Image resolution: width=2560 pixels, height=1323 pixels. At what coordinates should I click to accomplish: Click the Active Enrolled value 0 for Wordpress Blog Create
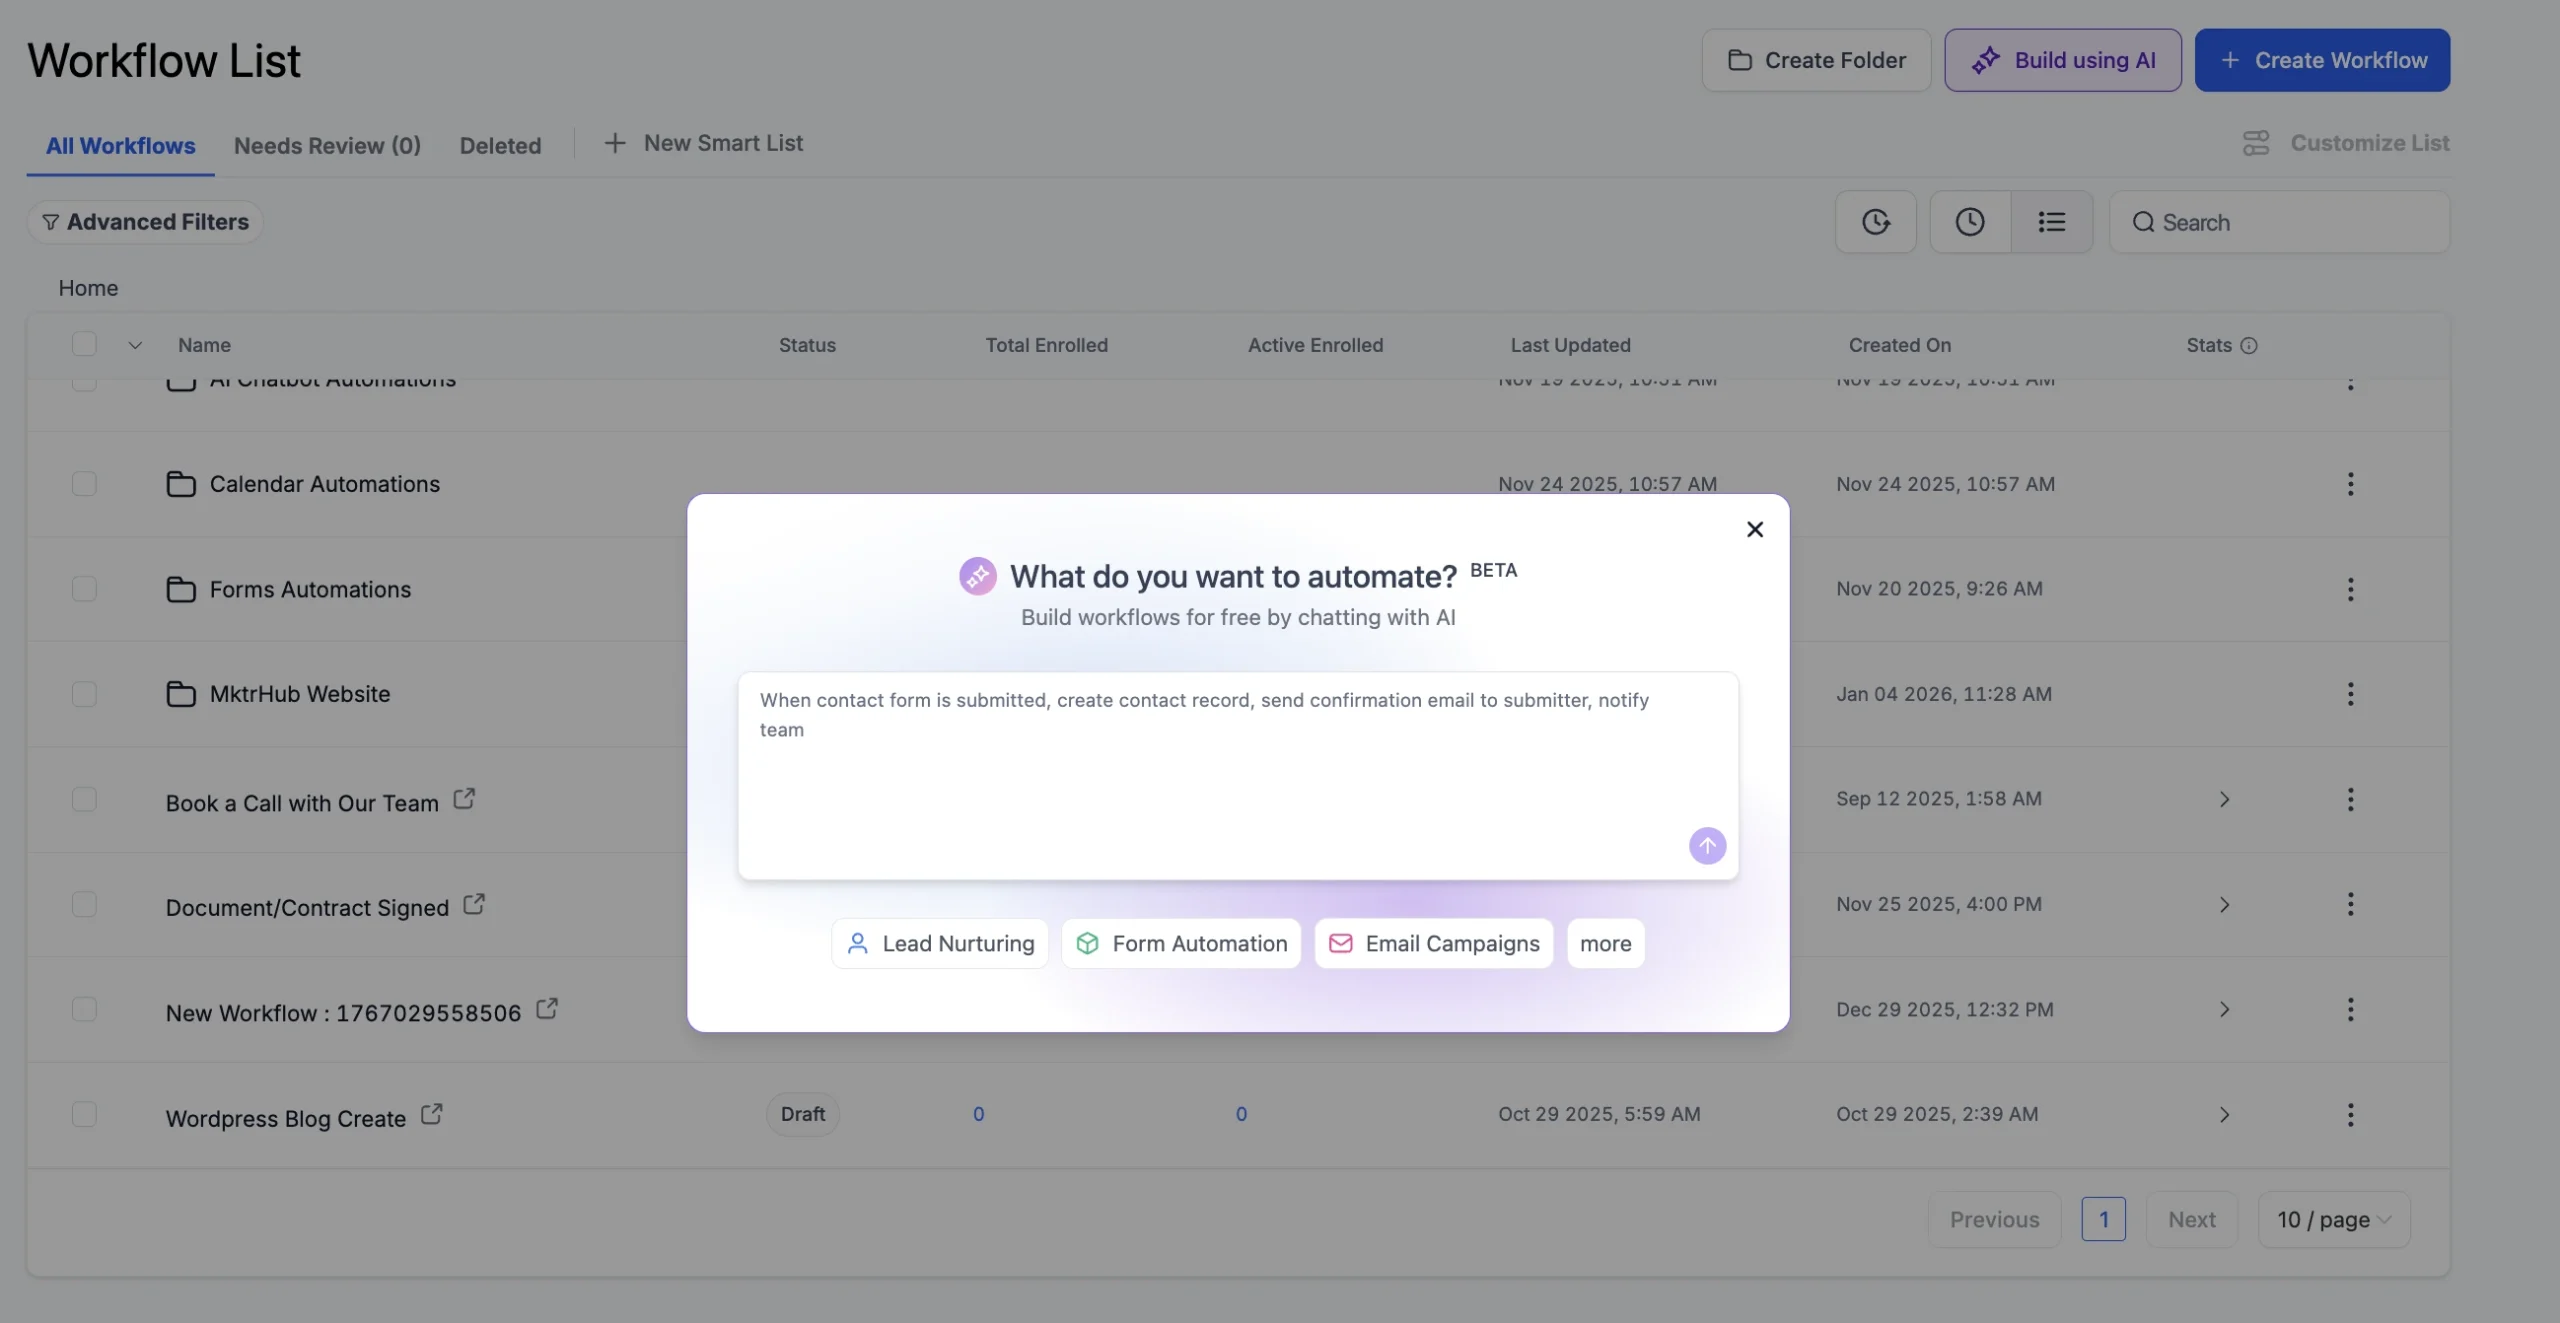[1241, 1114]
